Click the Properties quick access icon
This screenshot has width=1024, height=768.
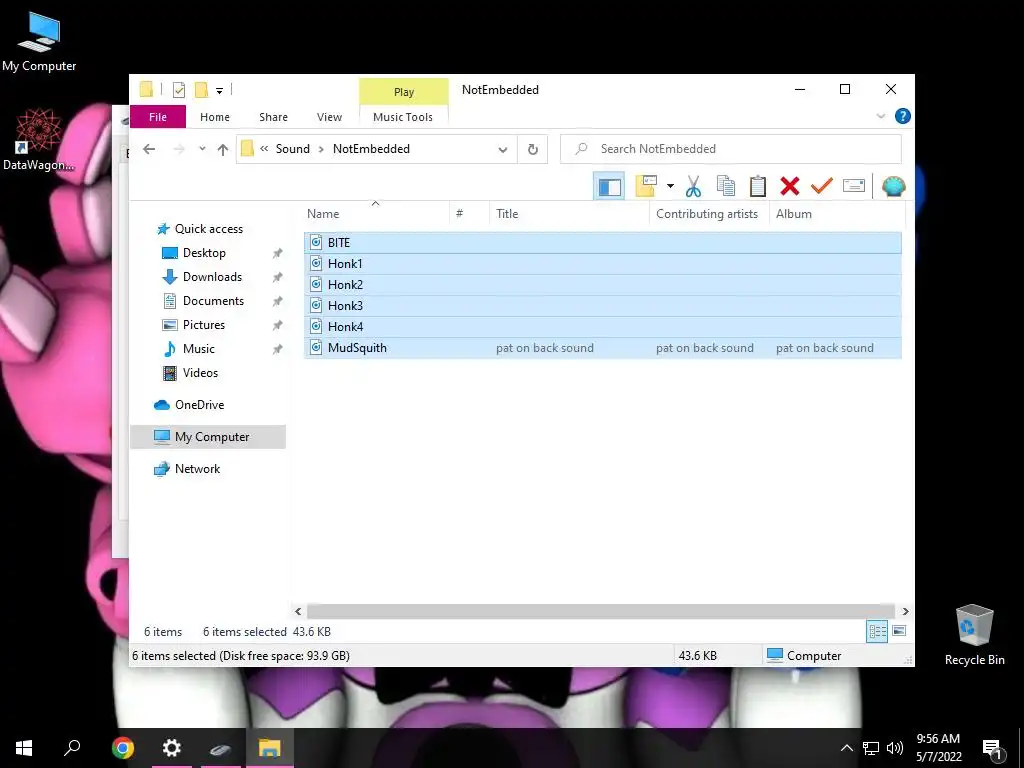point(178,90)
